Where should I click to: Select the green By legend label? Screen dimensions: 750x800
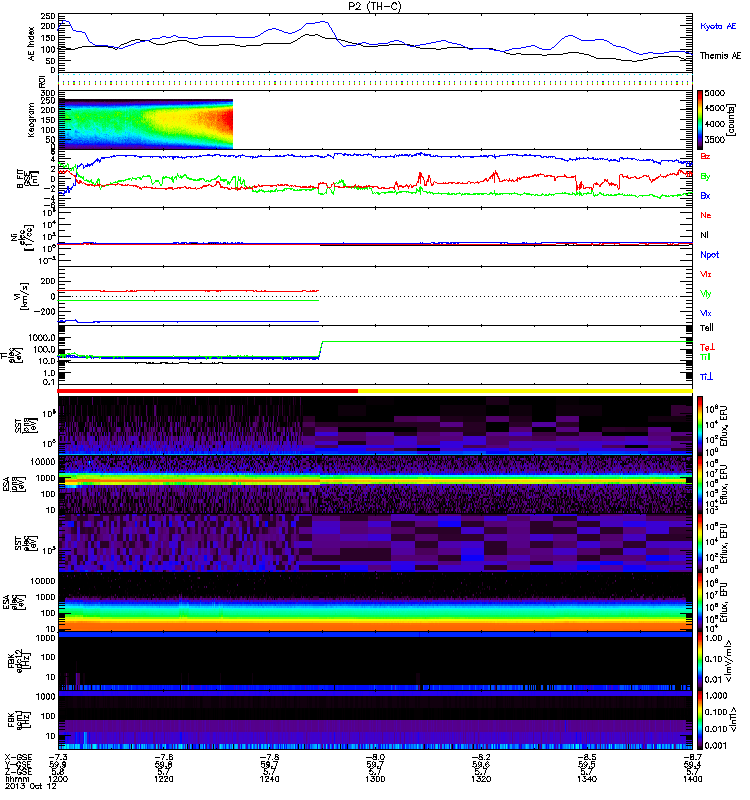[705, 176]
